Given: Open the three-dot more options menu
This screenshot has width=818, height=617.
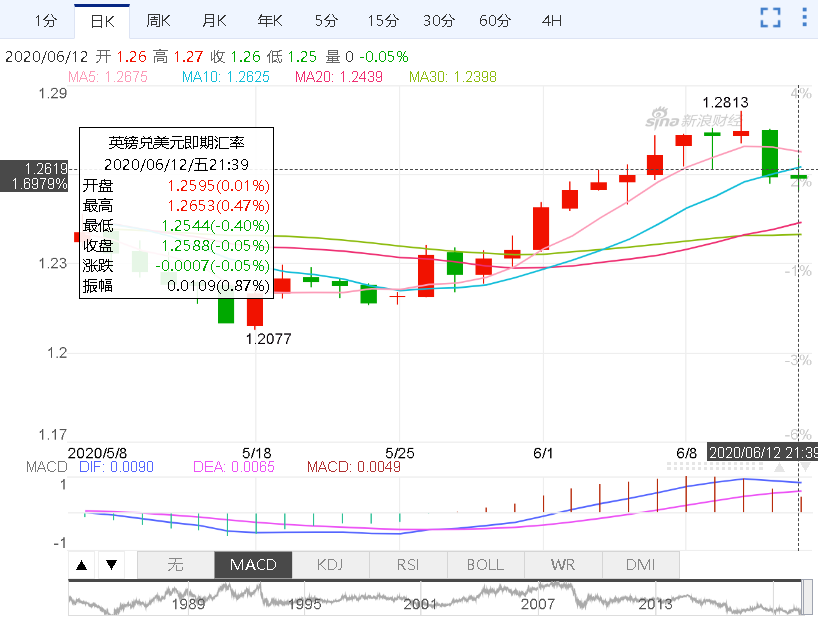Looking at the screenshot, I should (x=804, y=17).
